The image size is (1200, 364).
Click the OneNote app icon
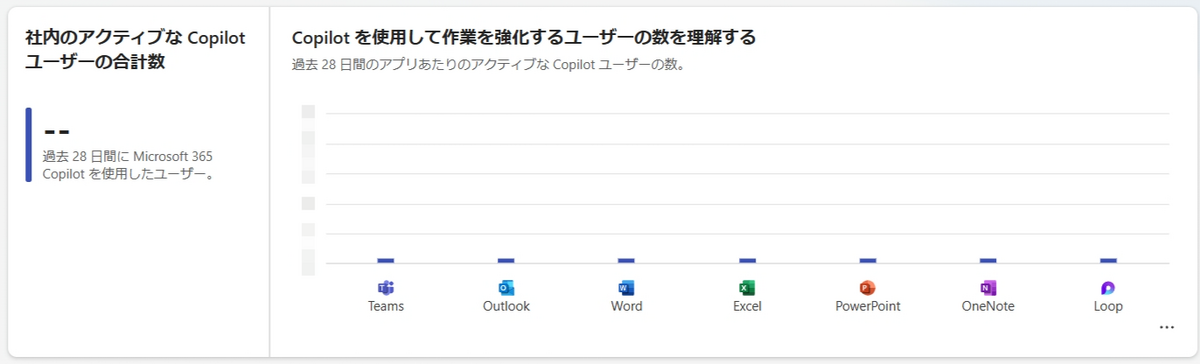point(988,288)
